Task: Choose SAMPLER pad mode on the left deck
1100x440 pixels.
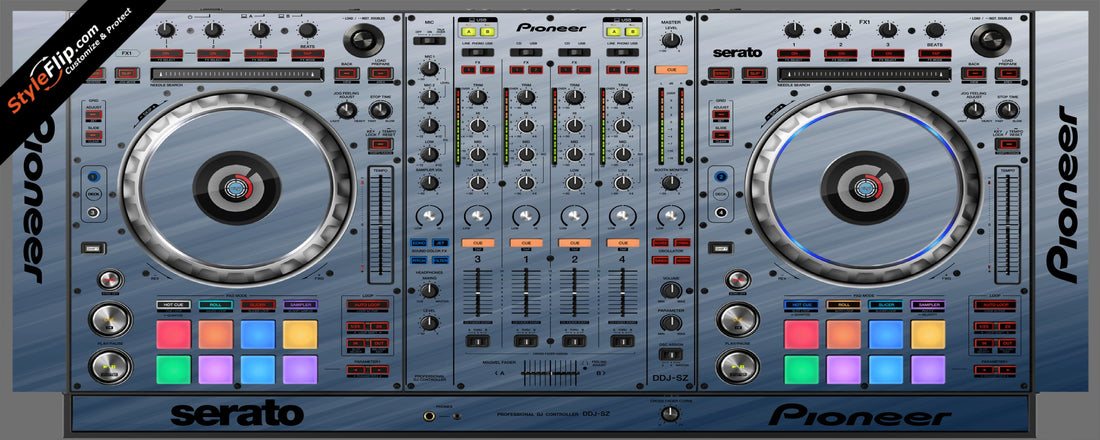Action: pos(300,305)
